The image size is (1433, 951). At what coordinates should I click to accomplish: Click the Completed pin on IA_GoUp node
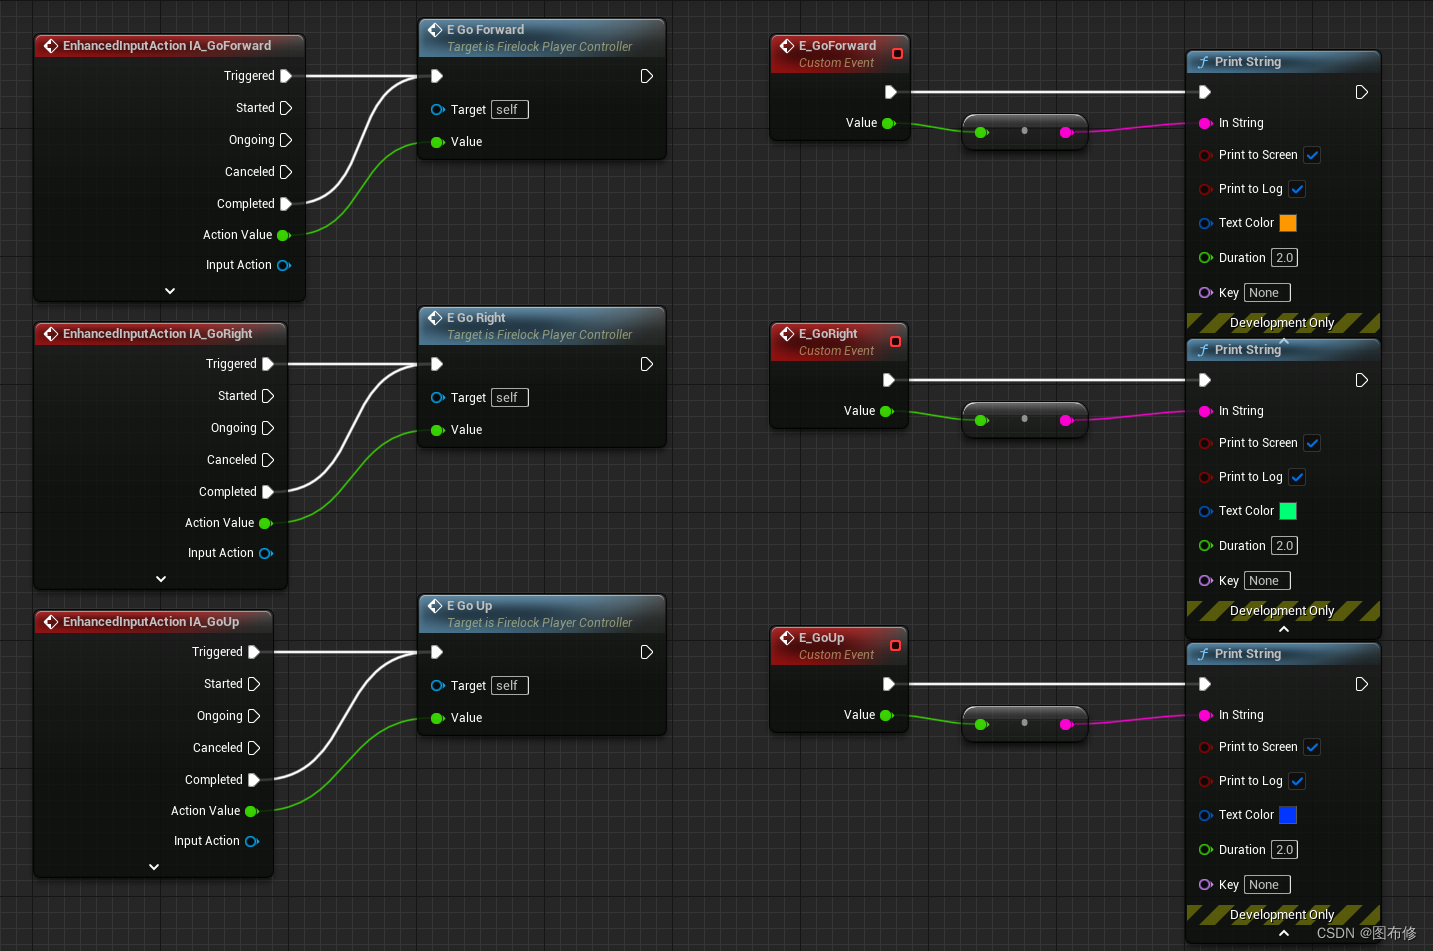[254, 780]
